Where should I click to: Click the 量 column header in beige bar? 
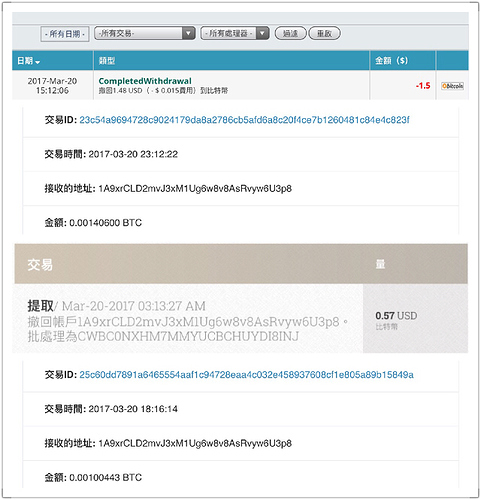380,264
